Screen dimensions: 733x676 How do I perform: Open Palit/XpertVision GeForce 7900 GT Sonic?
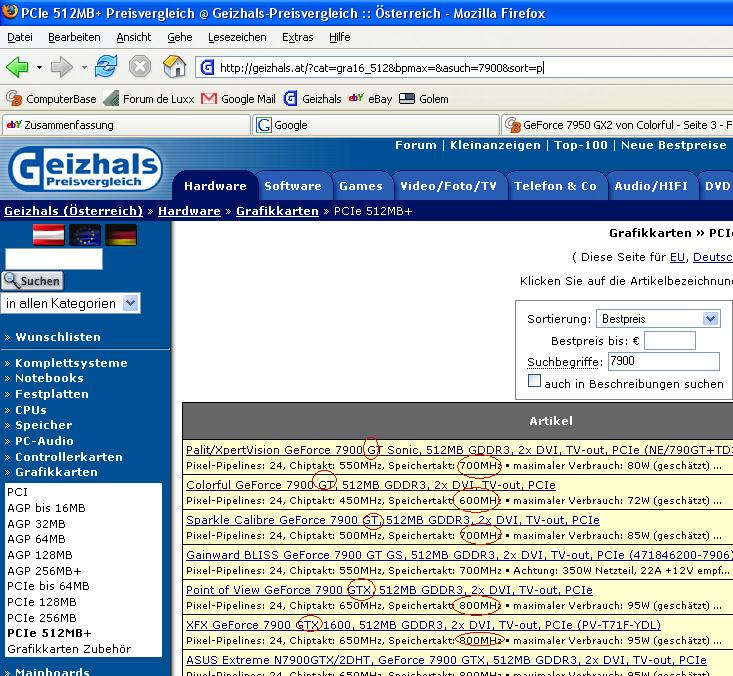[459, 450]
